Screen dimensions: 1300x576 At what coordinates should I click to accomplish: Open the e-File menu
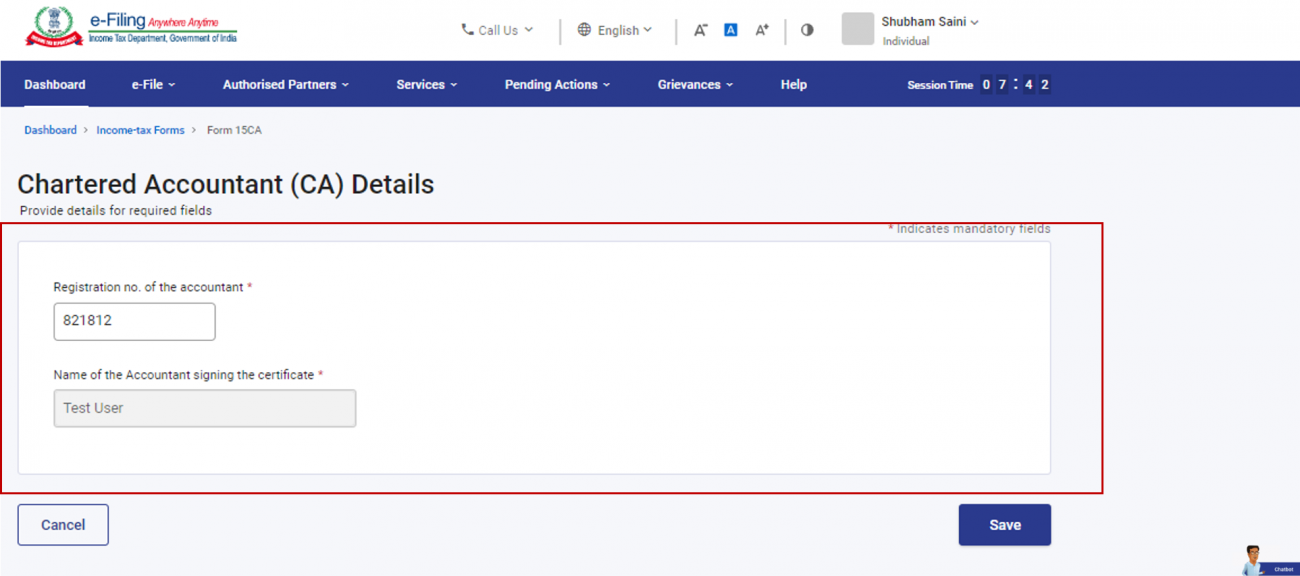click(x=152, y=84)
